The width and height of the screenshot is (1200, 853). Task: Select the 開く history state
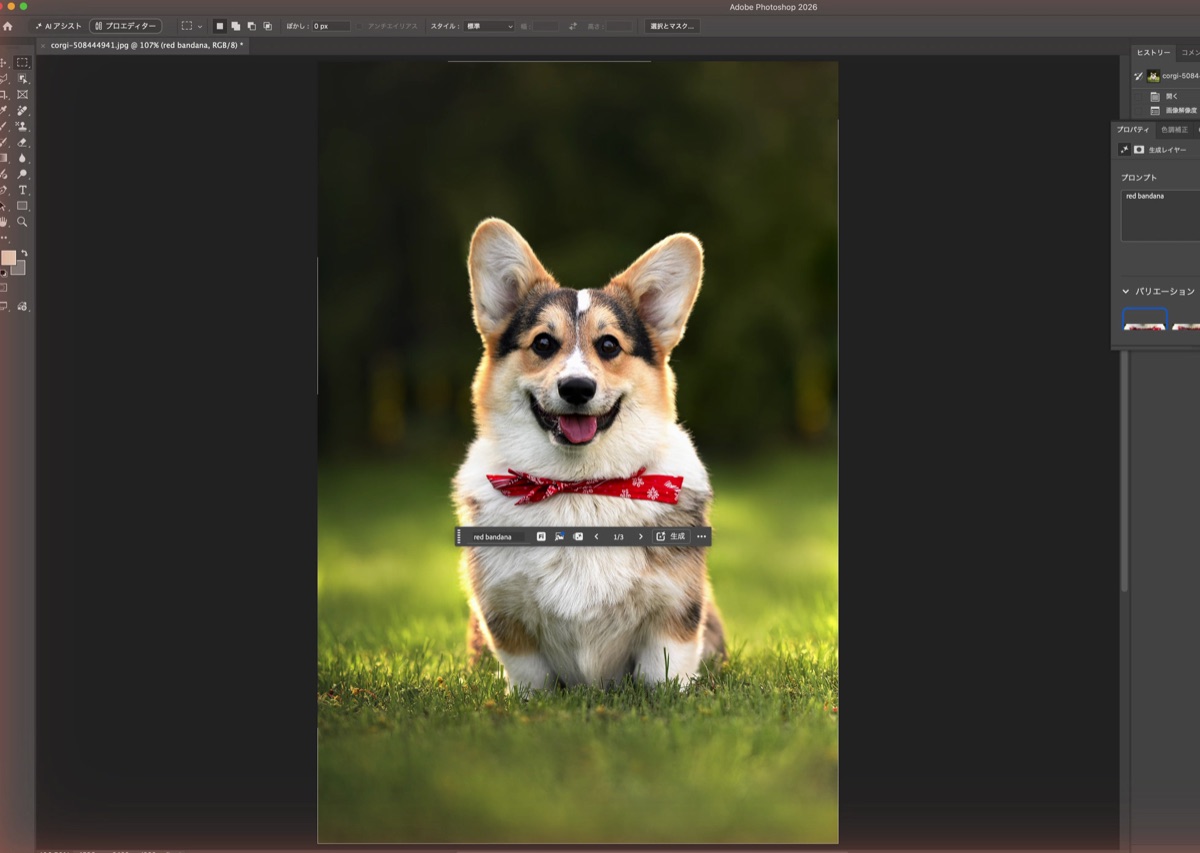(x=1172, y=97)
